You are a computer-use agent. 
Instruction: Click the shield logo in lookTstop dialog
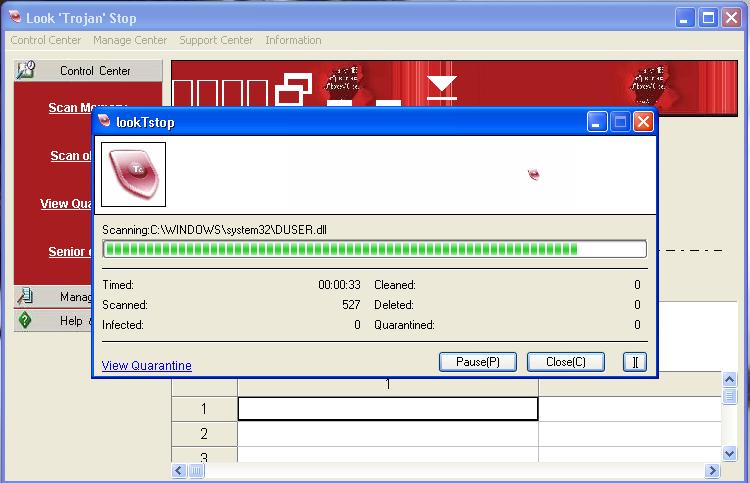click(x=133, y=175)
